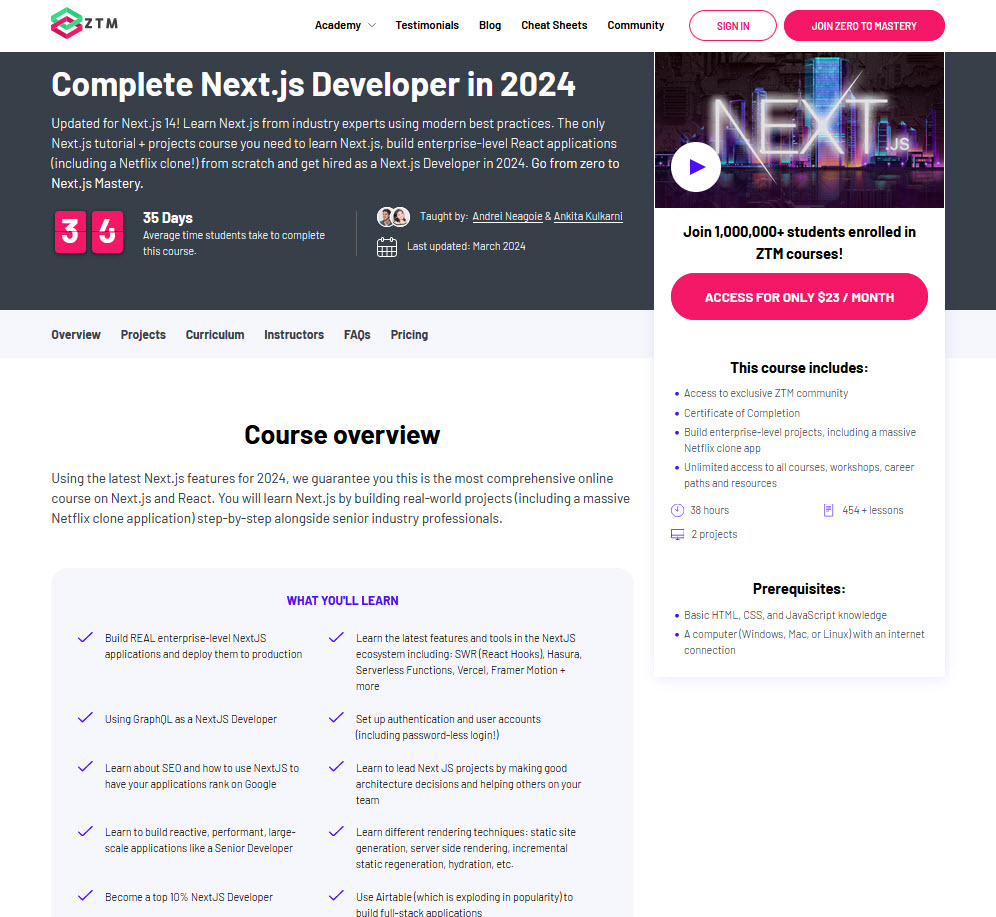Viewport: 996px width, 917px height.
Task: Click 'Certificate of Completion' text
Action: point(741,413)
